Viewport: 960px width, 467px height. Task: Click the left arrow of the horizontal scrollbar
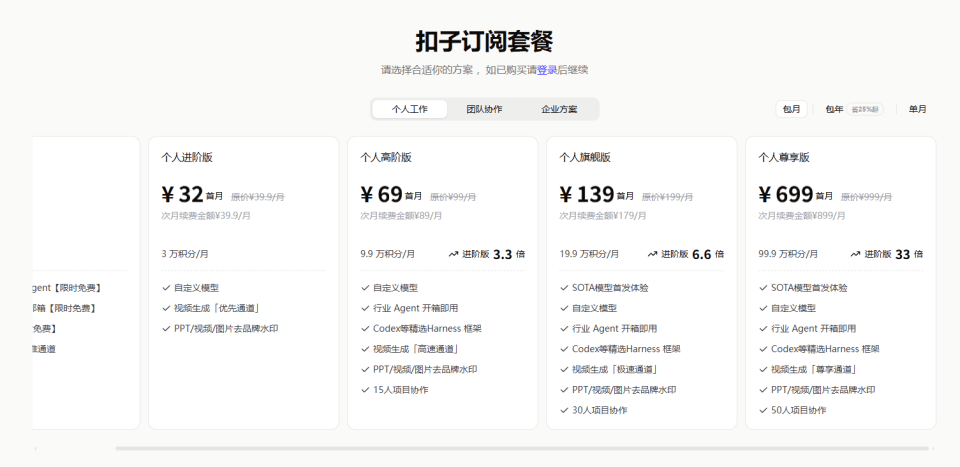pos(35,449)
